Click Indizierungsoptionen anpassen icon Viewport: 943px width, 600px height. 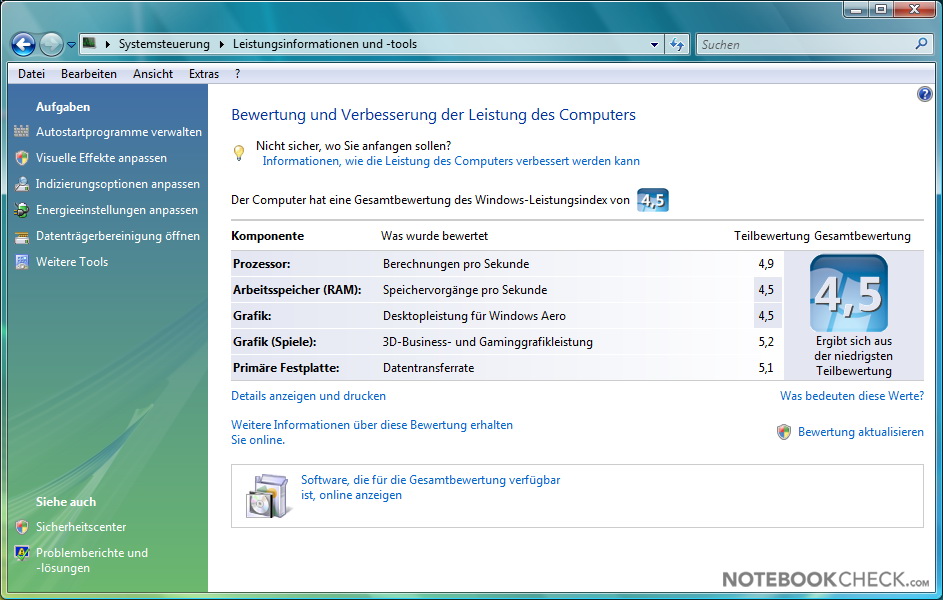(x=22, y=183)
